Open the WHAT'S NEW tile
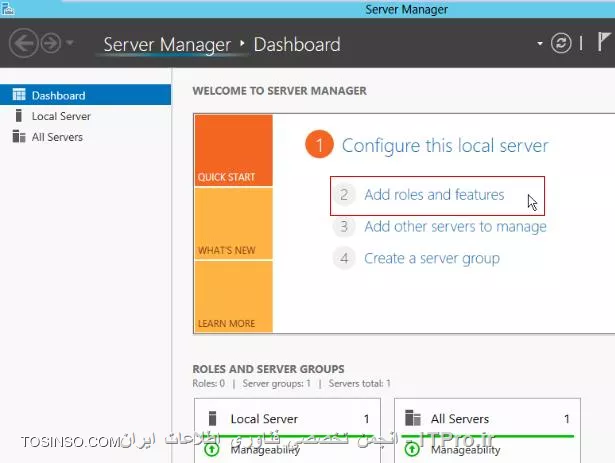The width and height of the screenshot is (615, 463). click(233, 224)
